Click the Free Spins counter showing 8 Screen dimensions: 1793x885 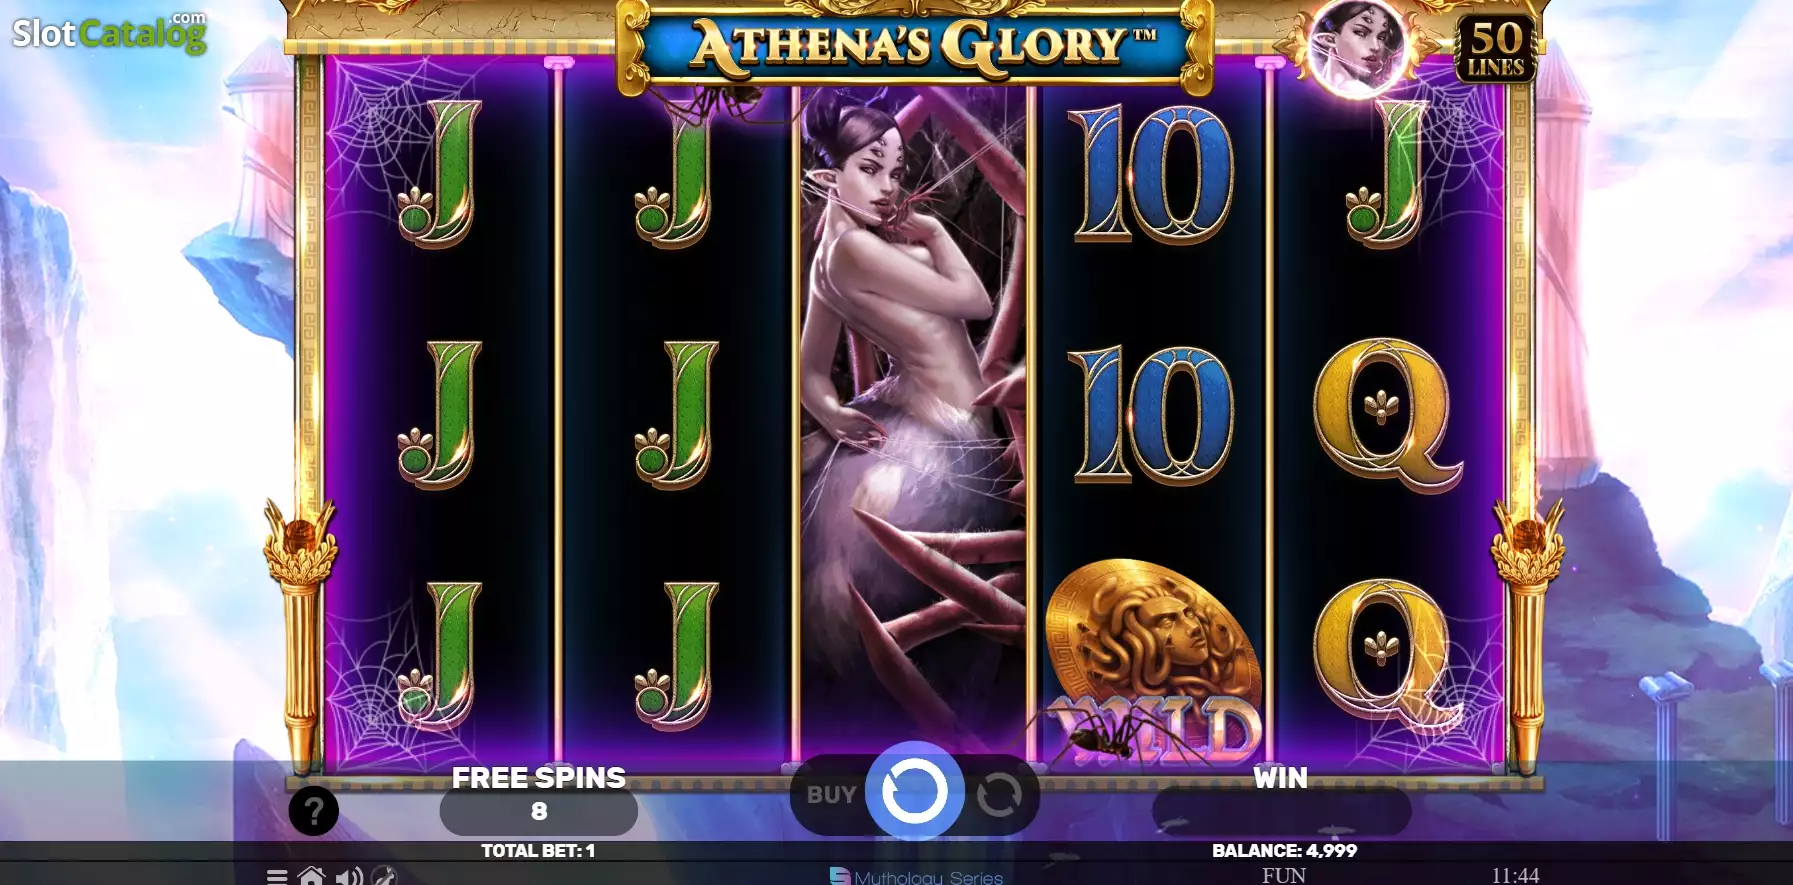coord(539,811)
